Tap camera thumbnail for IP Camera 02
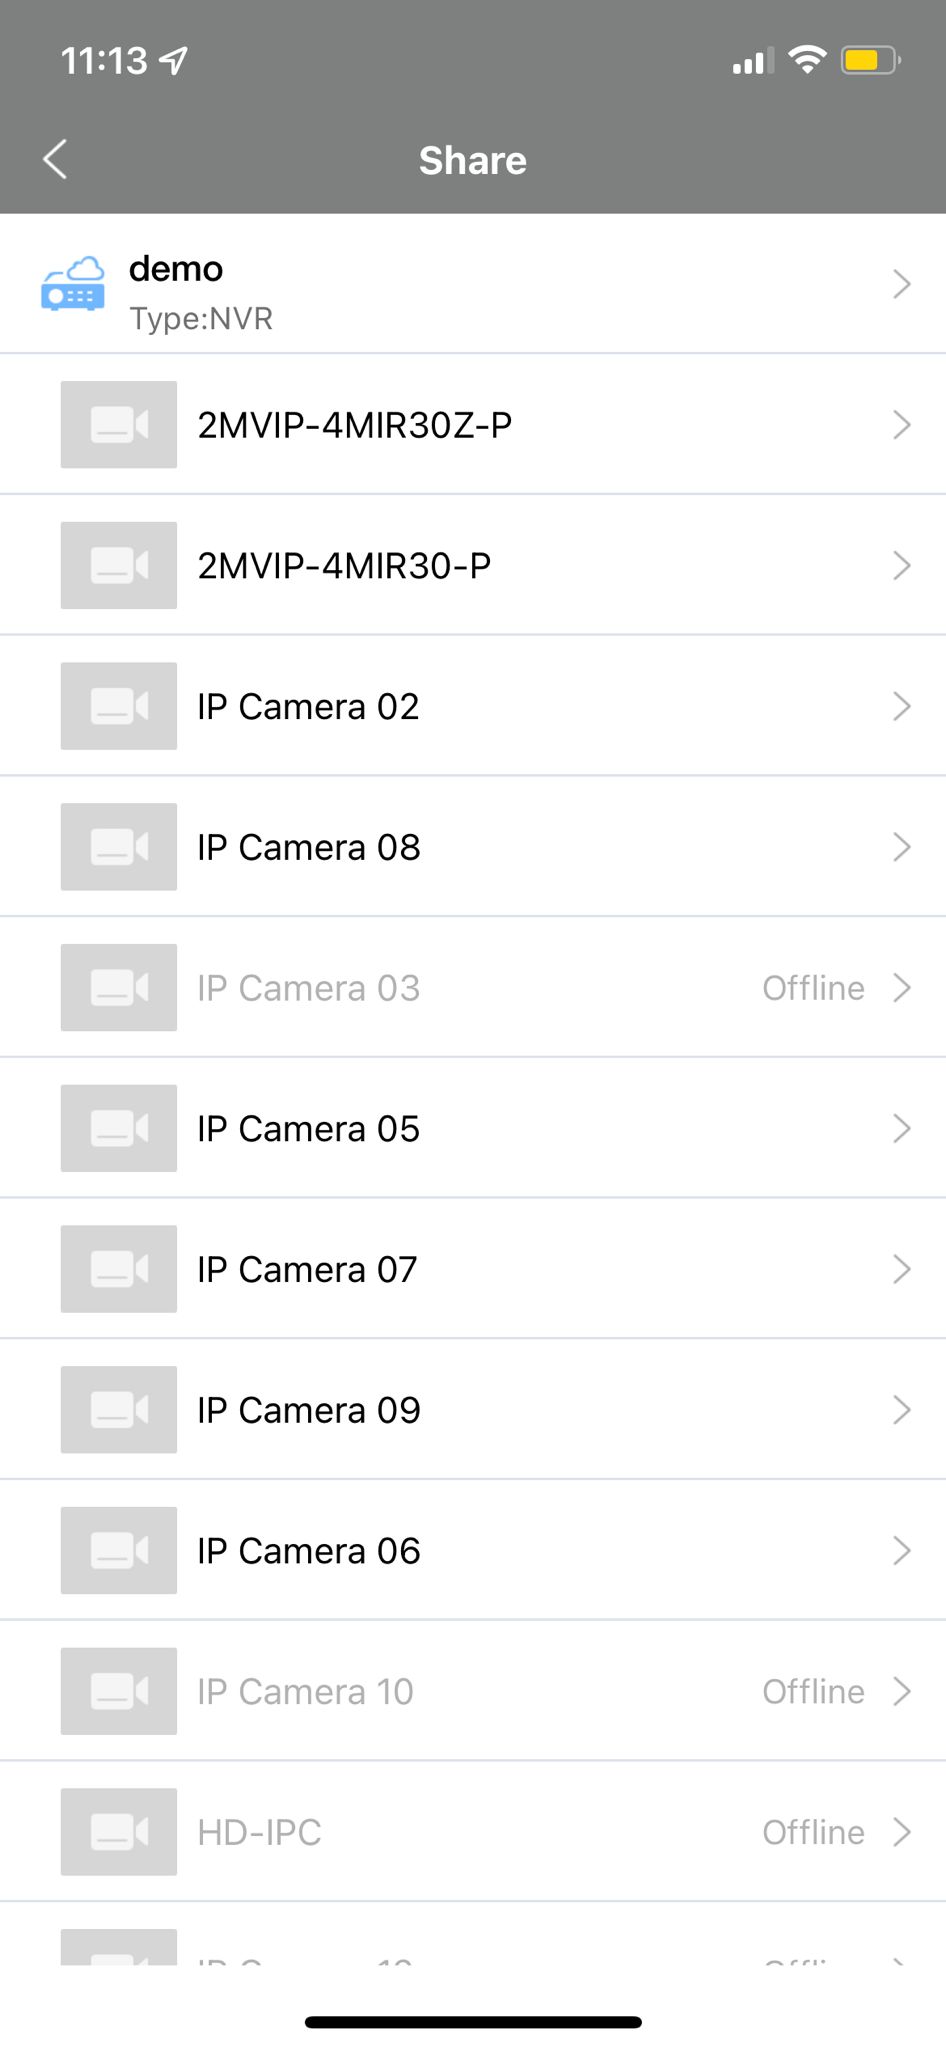The image size is (946, 2048). 119,707
